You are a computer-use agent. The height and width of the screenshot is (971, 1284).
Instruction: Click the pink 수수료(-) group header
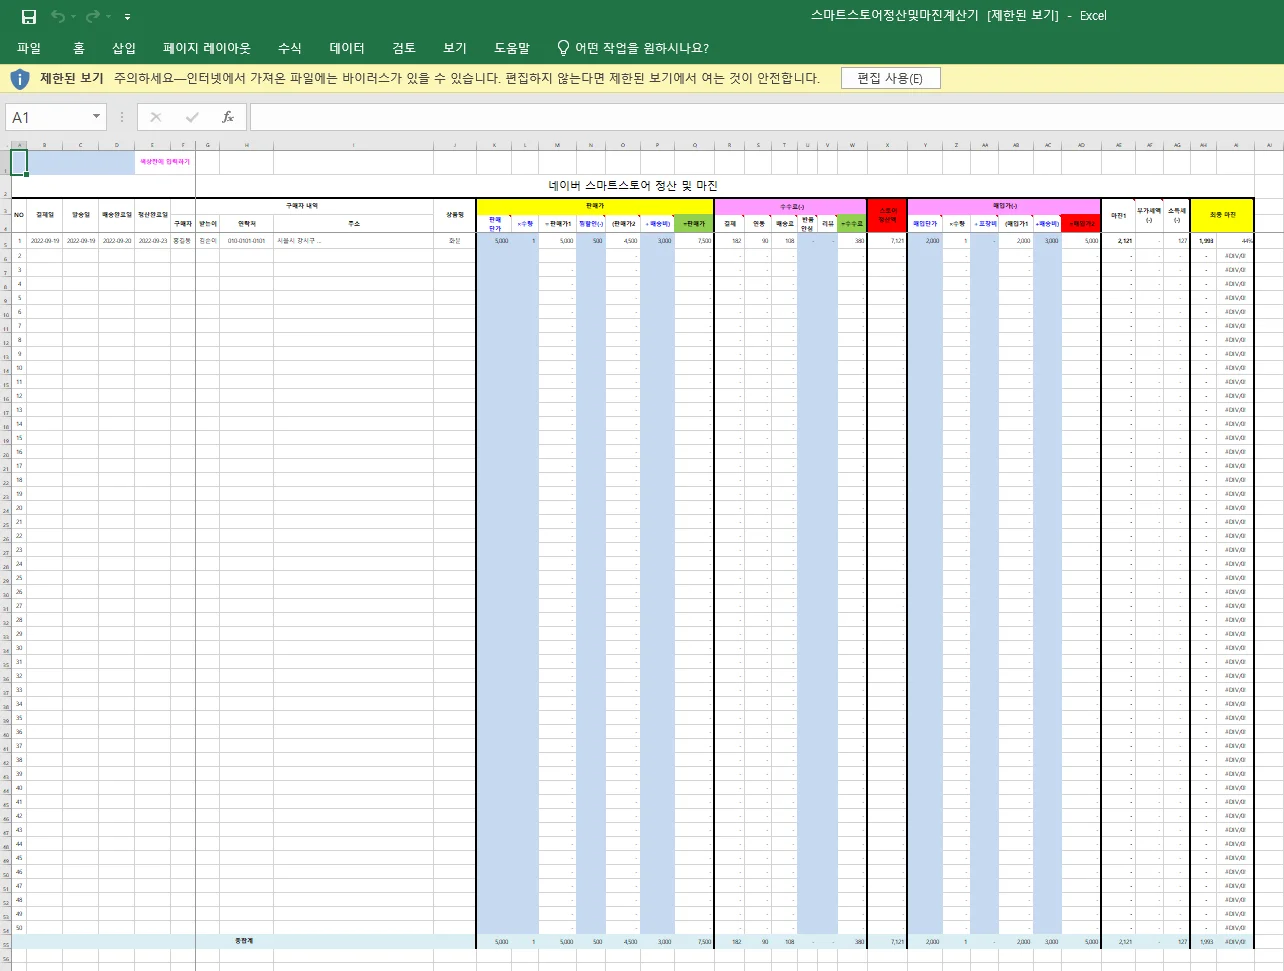coord(792,206)
